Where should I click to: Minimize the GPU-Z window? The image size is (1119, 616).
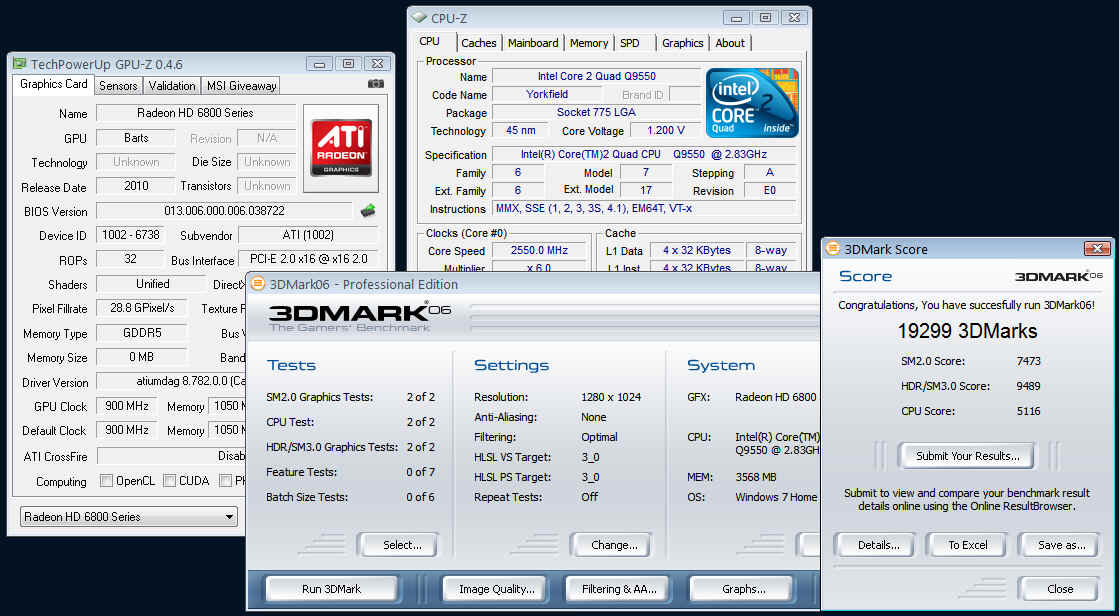[x=319, y=64]
